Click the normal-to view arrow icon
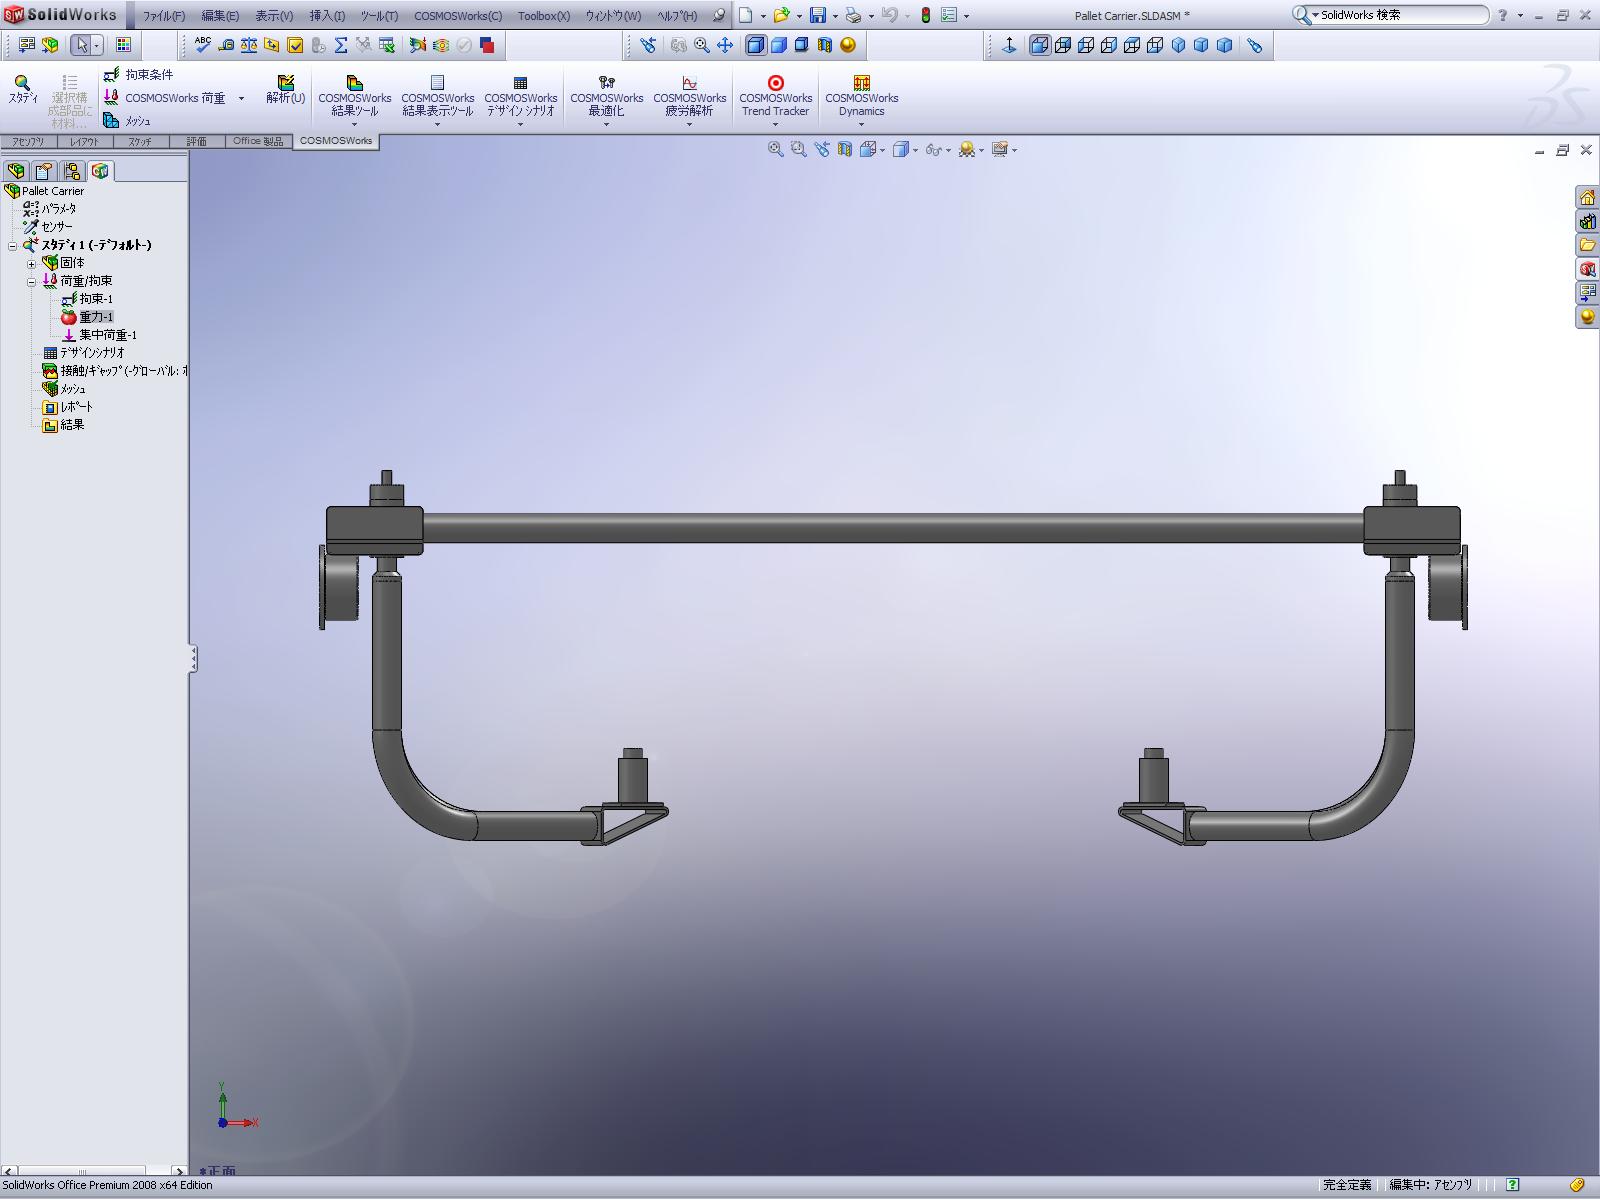This screenshot has height=1200, width=1600. [1009, 45]
